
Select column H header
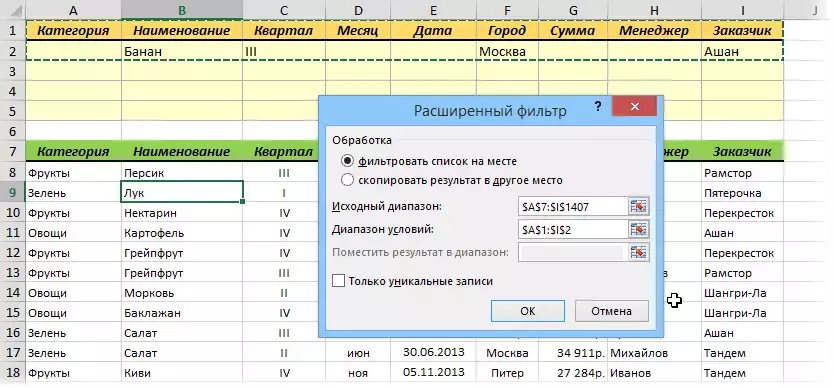coord(654,10)
